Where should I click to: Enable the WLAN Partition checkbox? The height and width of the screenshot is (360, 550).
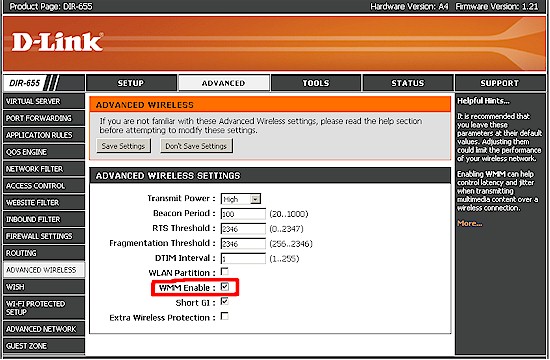(x=224, y=272)
